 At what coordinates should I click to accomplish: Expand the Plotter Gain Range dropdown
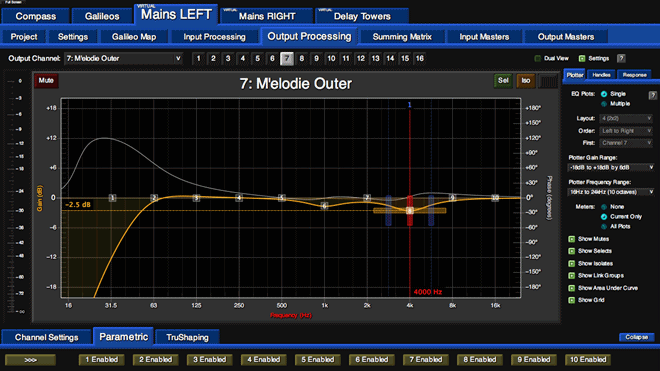(x=611, y=168)
